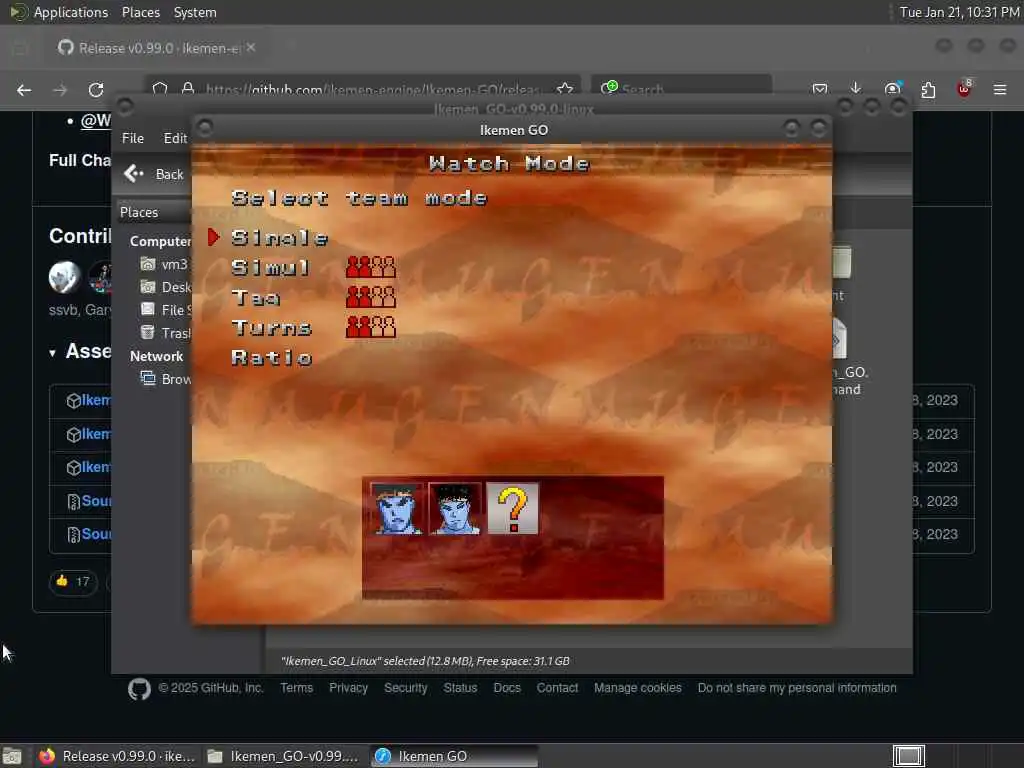Go back in Firefox browser
1024x768 pixels.
coord(24,90)
